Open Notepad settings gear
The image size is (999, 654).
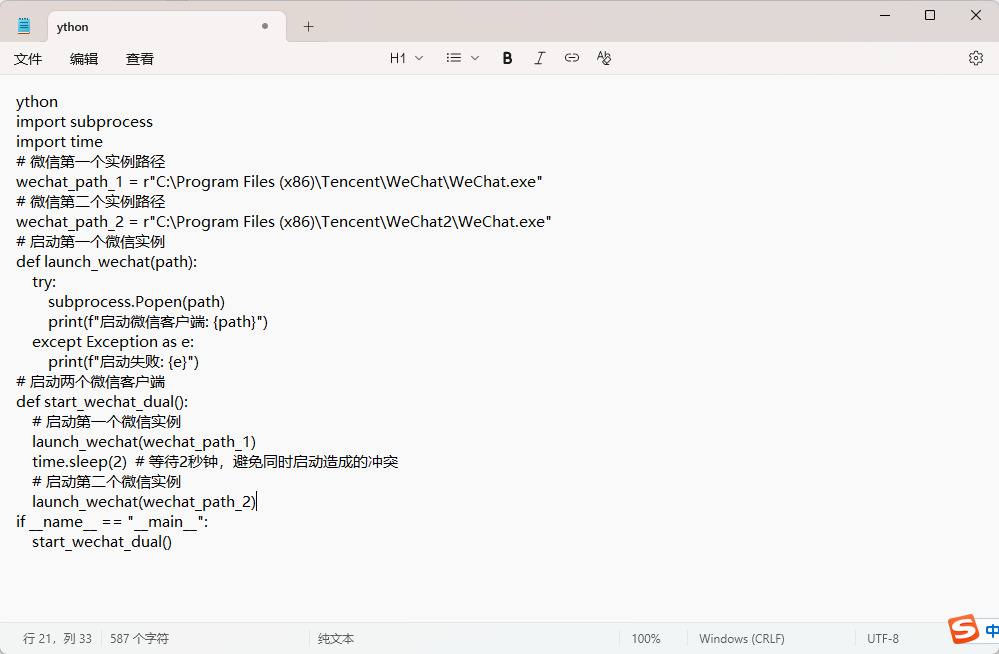tap(975, 58)
